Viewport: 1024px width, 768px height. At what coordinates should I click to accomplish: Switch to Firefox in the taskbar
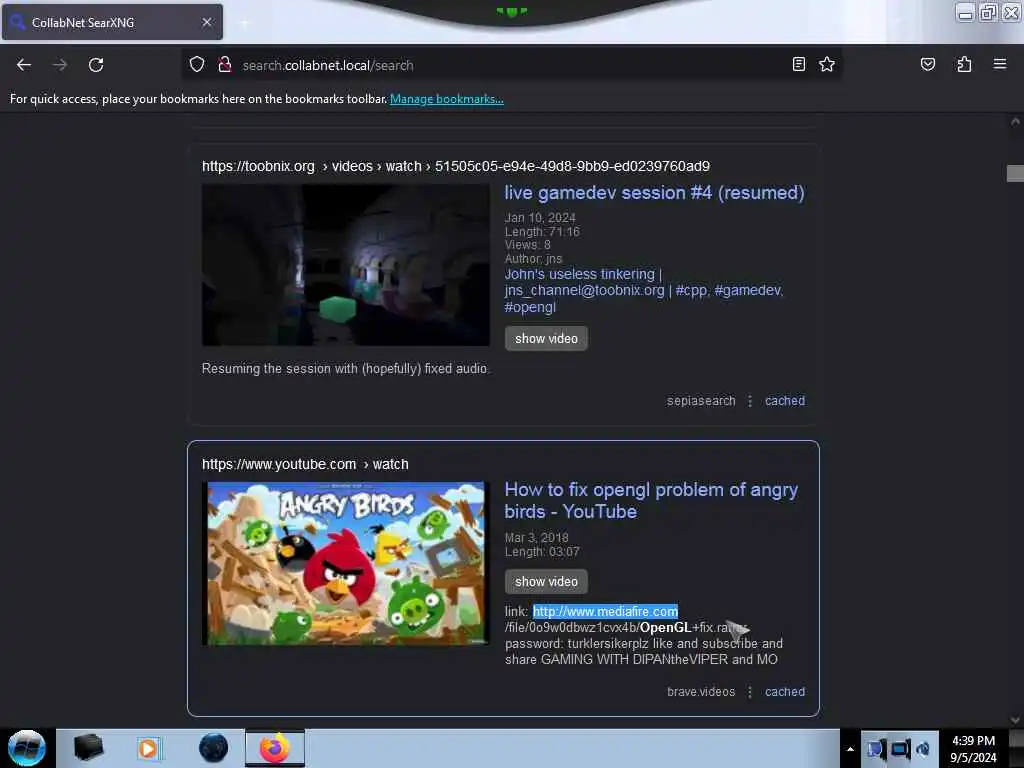(275, 748)
